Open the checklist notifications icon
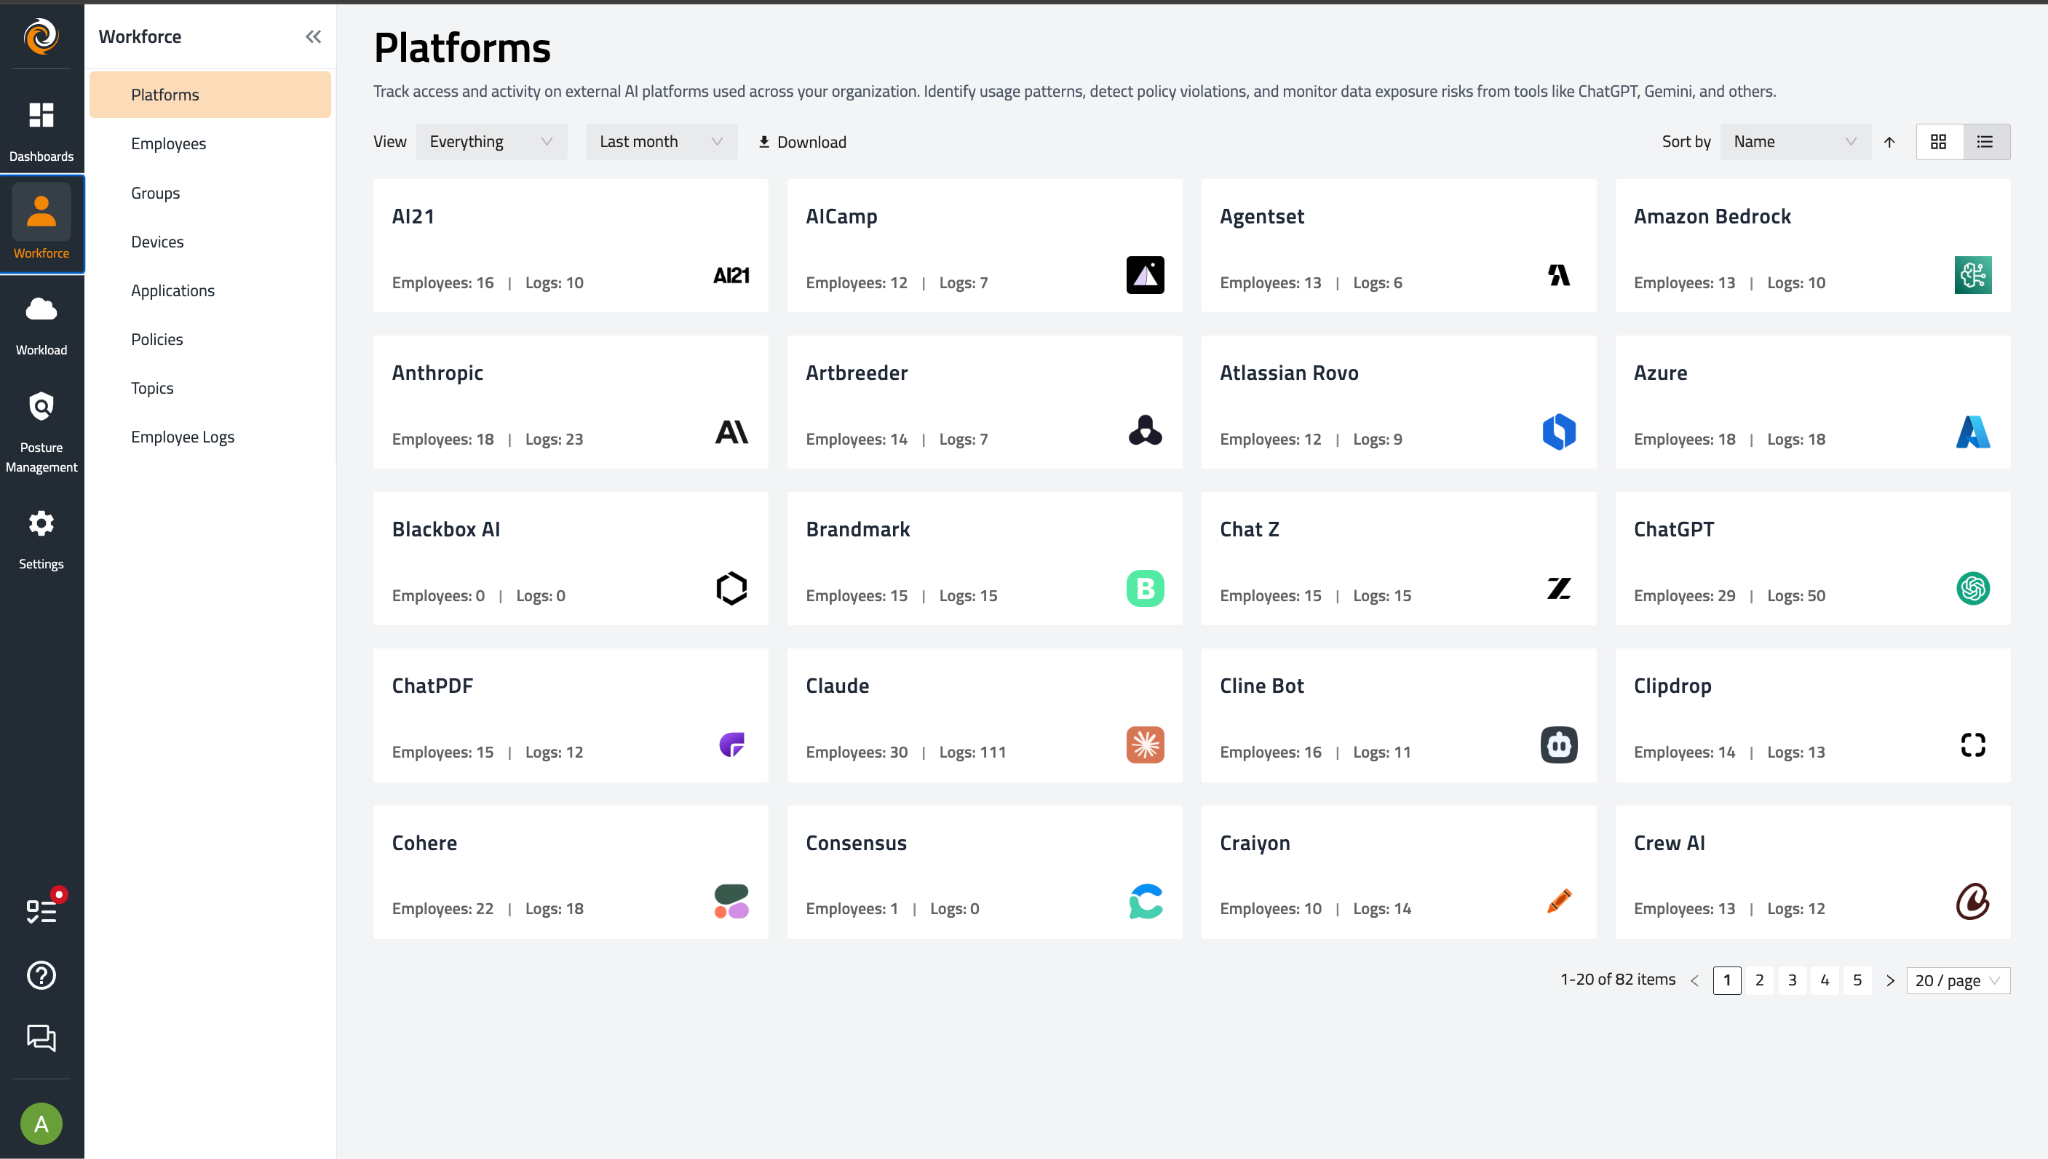This screenshot has height=1159, width=2048. tap(41, 910)
